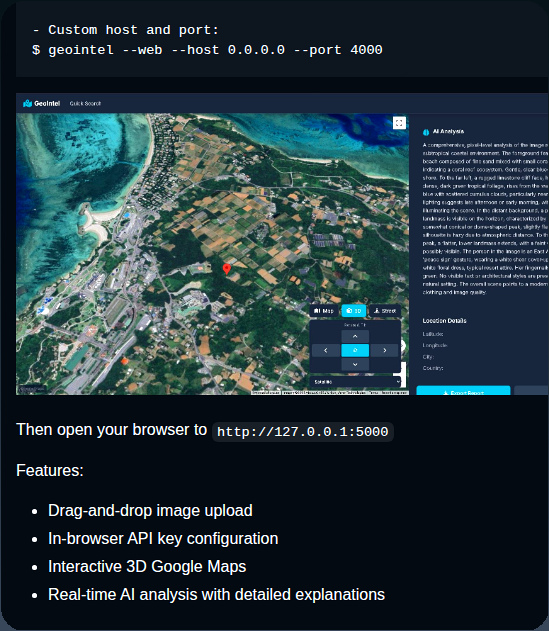Viewport: 549px width, 631px height.
Task: Click the Location Details heading
Action: tap(444, 321)
